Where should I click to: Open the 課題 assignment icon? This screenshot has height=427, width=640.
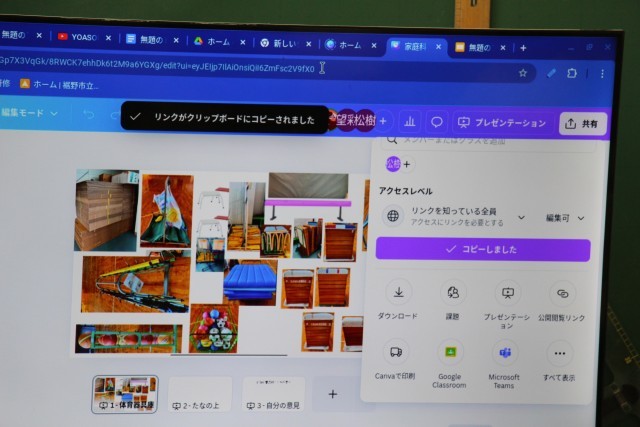[x=453, y=293]
